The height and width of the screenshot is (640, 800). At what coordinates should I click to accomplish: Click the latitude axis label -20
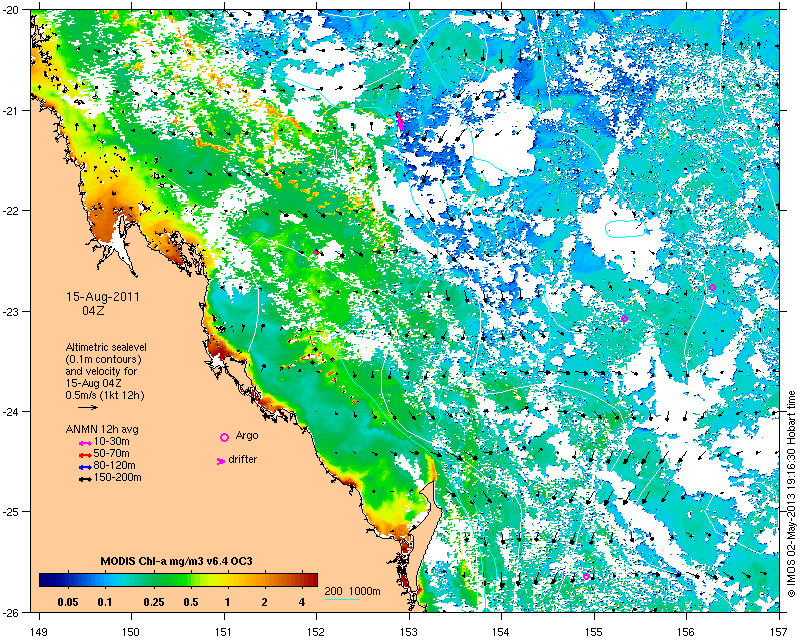click(x=10, y=12)
